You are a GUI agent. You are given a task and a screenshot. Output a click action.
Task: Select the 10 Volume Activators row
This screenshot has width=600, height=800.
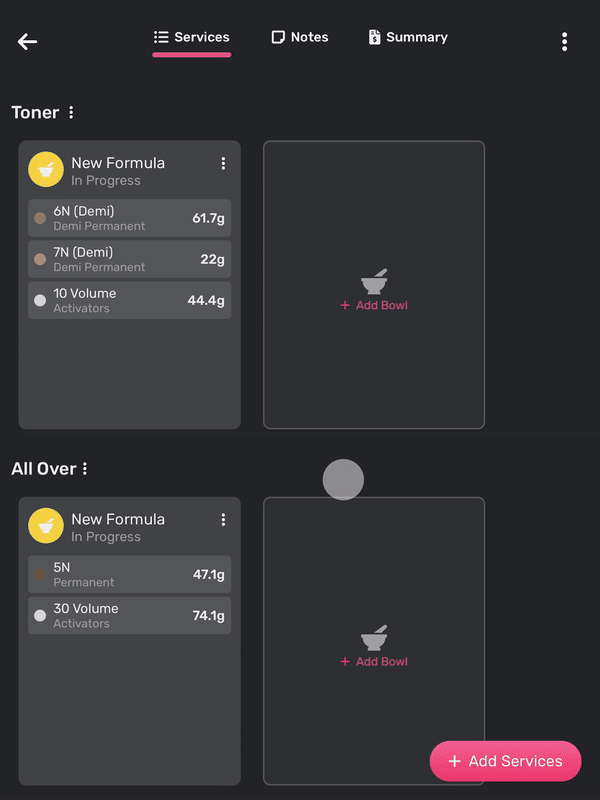[x=129, y=300]
